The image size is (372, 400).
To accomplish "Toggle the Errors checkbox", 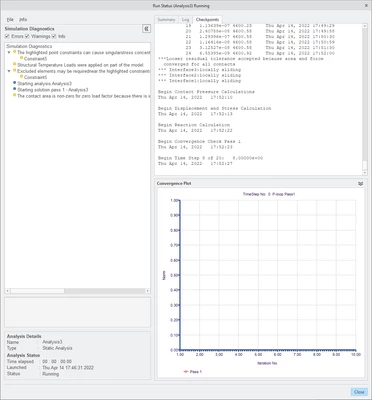I will coord(7,36).
